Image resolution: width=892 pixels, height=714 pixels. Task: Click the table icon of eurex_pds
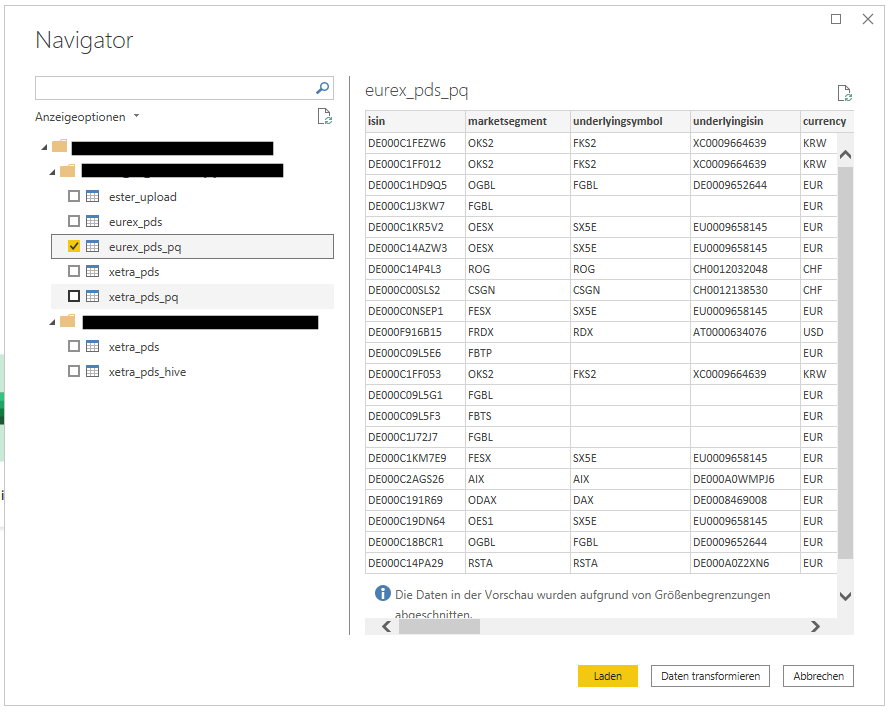[92, 221]
